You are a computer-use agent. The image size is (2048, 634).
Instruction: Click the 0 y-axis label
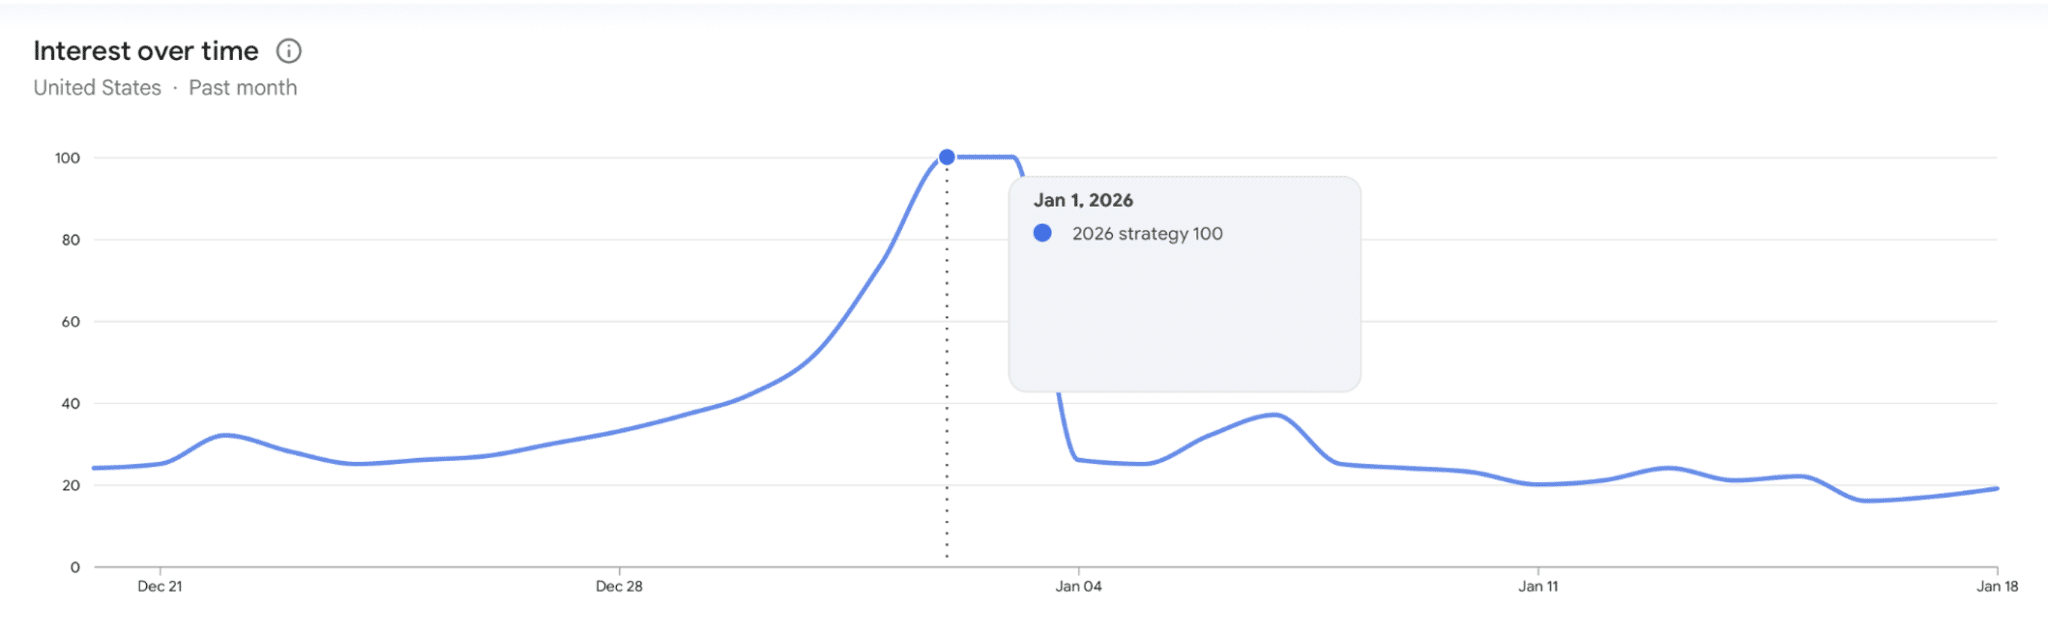click(75, 567)
